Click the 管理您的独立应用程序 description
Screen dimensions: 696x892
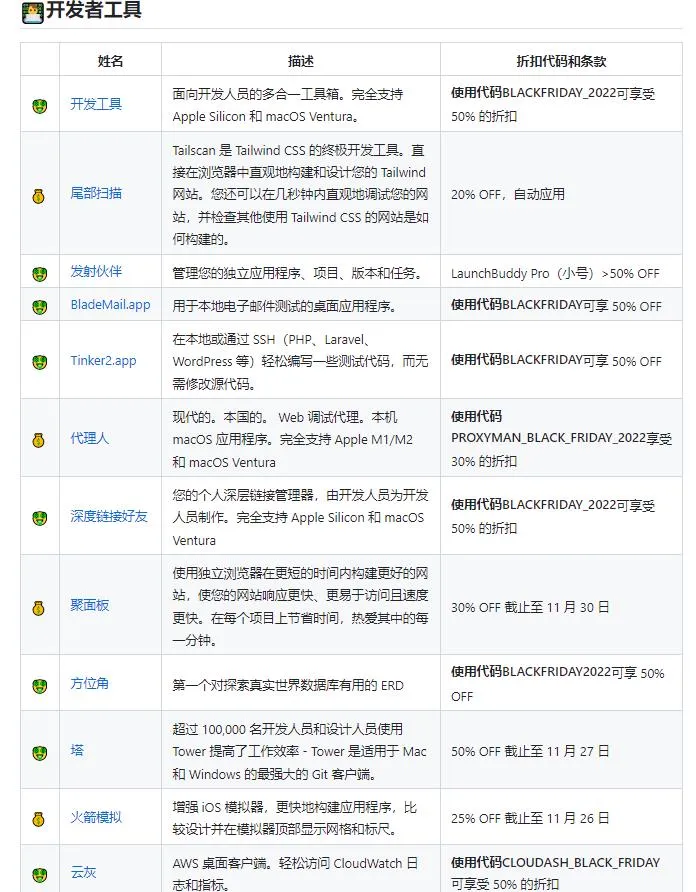click(x=299, y=274)
